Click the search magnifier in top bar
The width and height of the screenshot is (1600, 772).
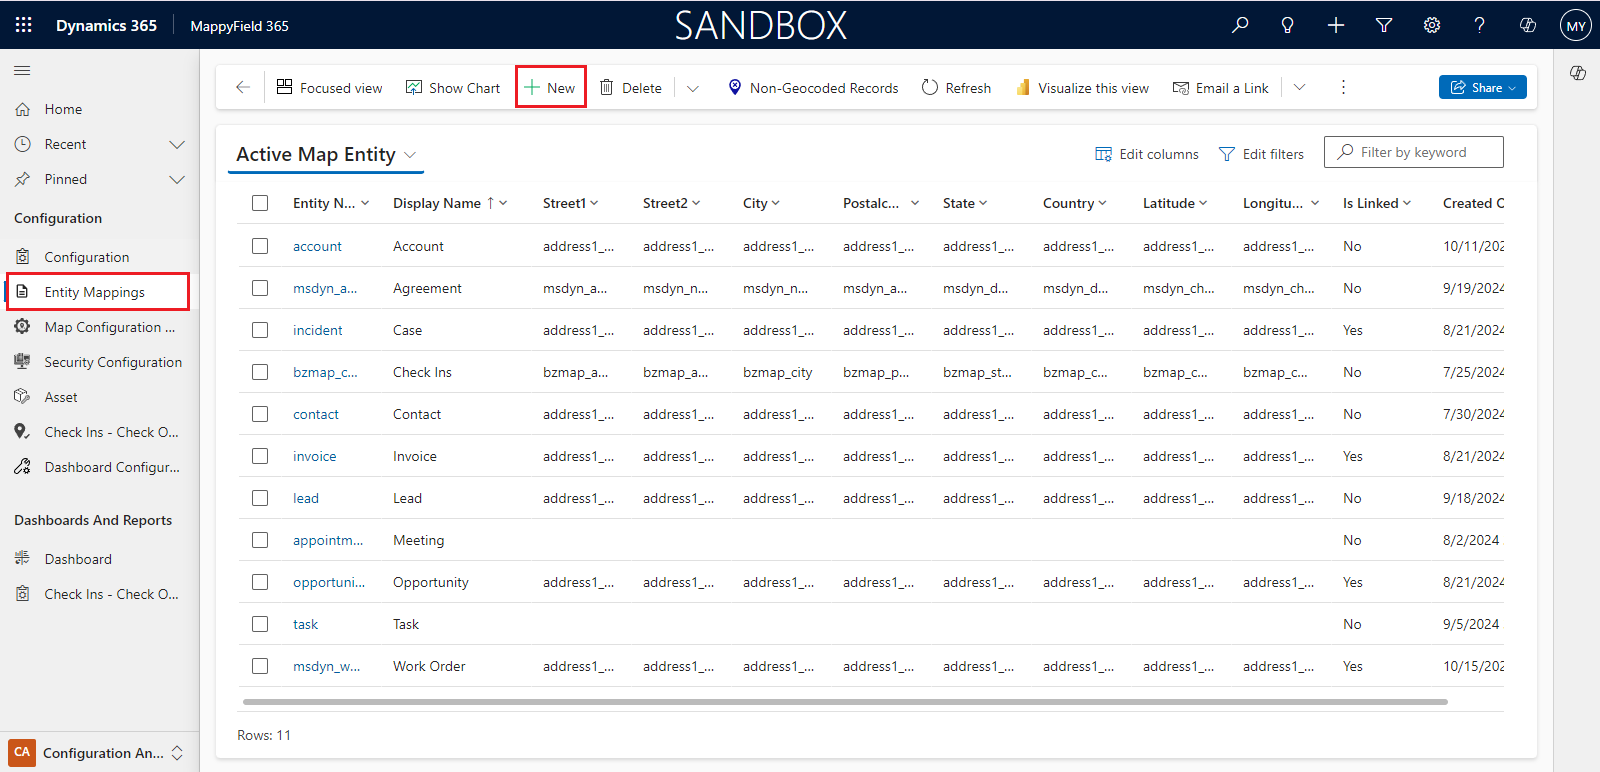[x=1240, y=25]
